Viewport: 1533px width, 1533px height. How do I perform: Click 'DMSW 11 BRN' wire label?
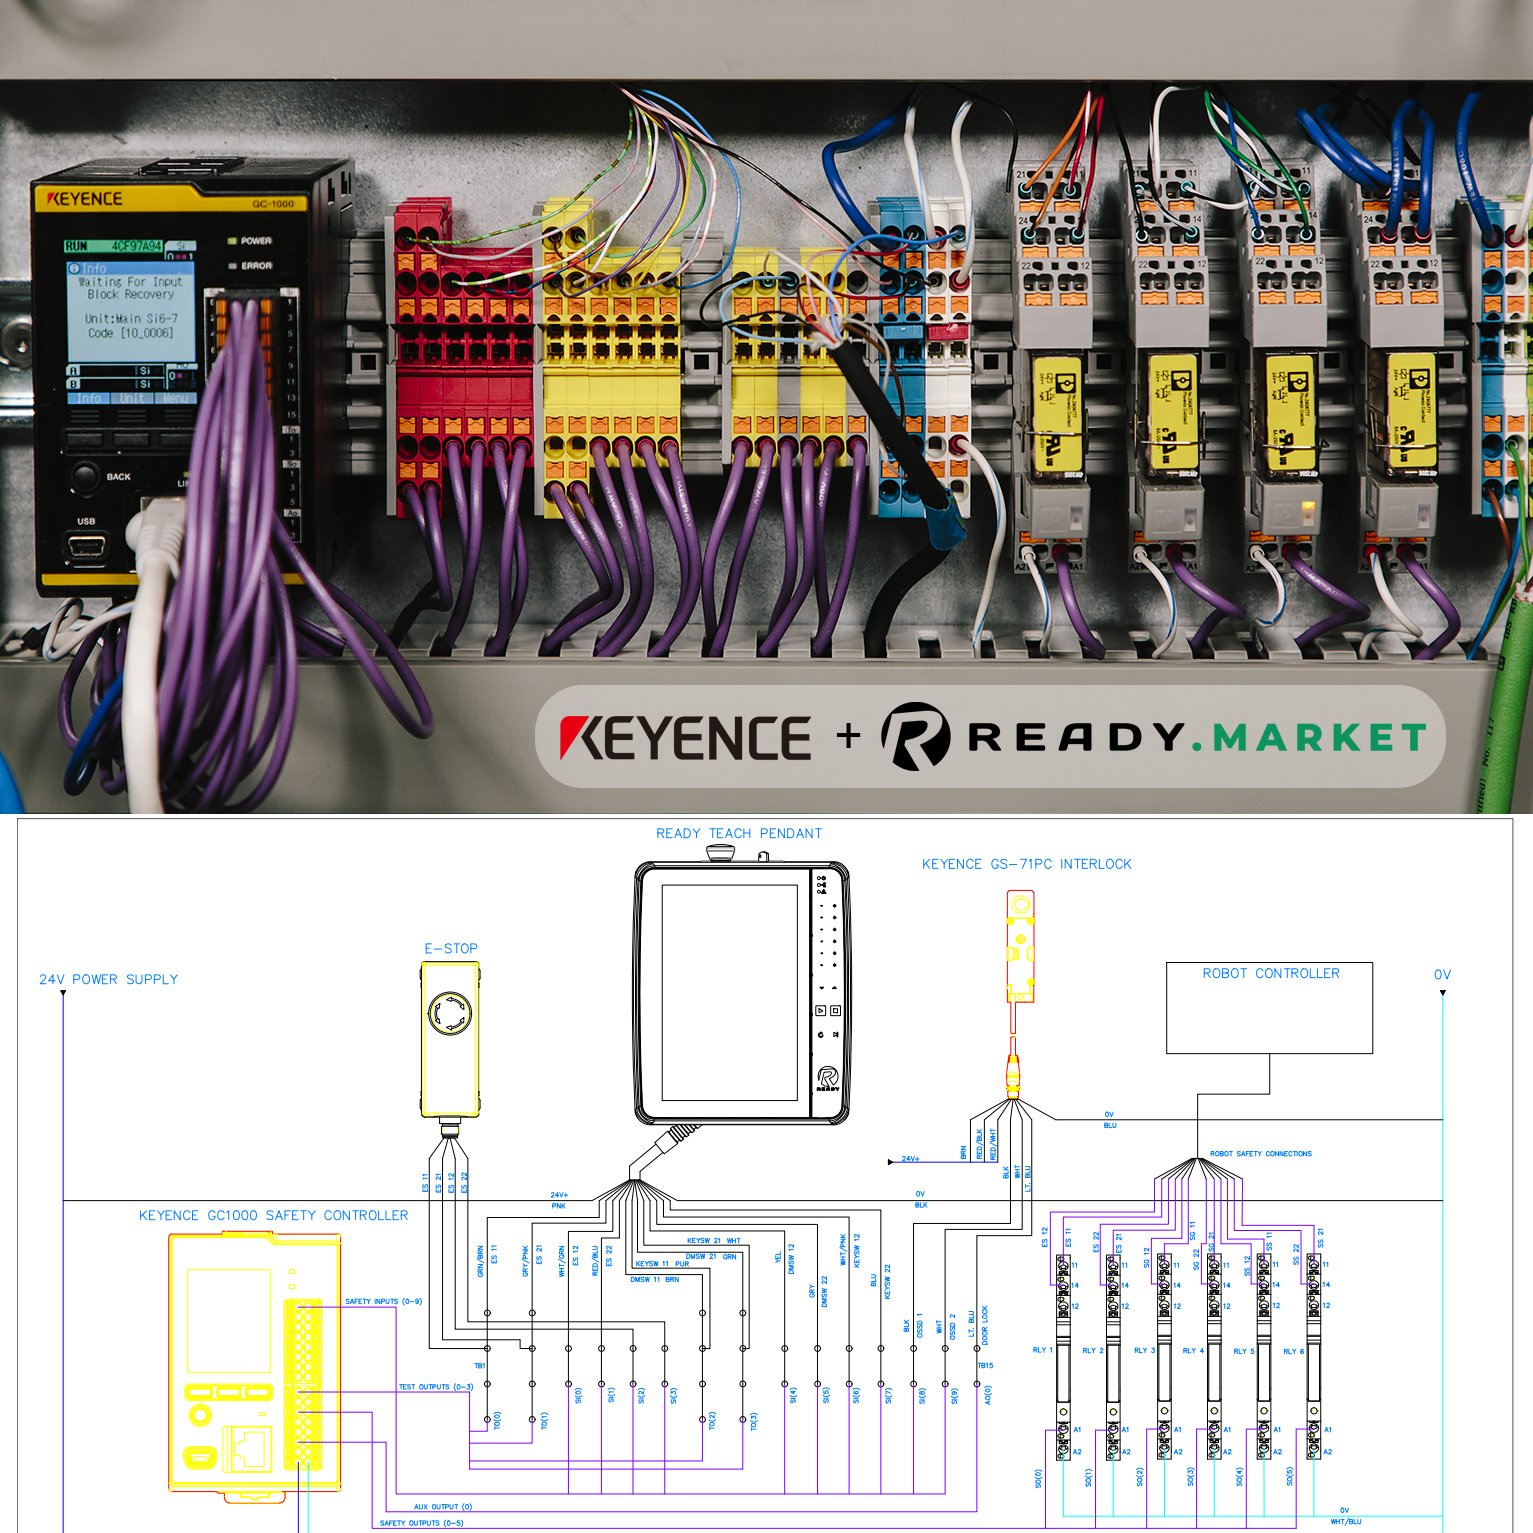(x=654, y=1279)
